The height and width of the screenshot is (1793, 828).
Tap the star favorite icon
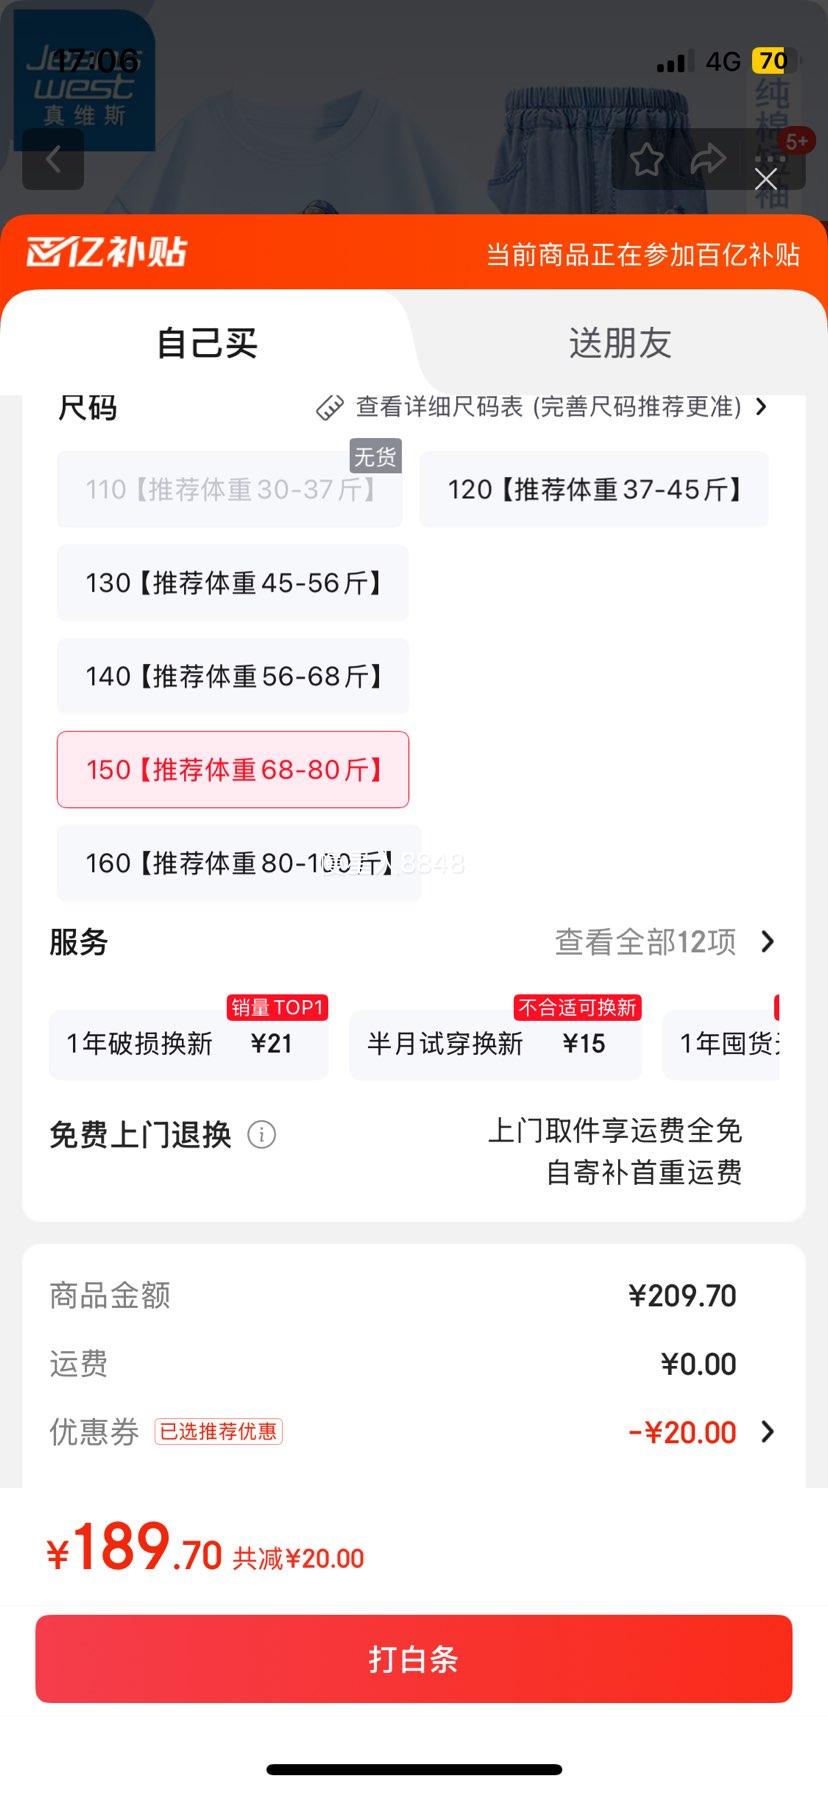click(x=646, y=159)
